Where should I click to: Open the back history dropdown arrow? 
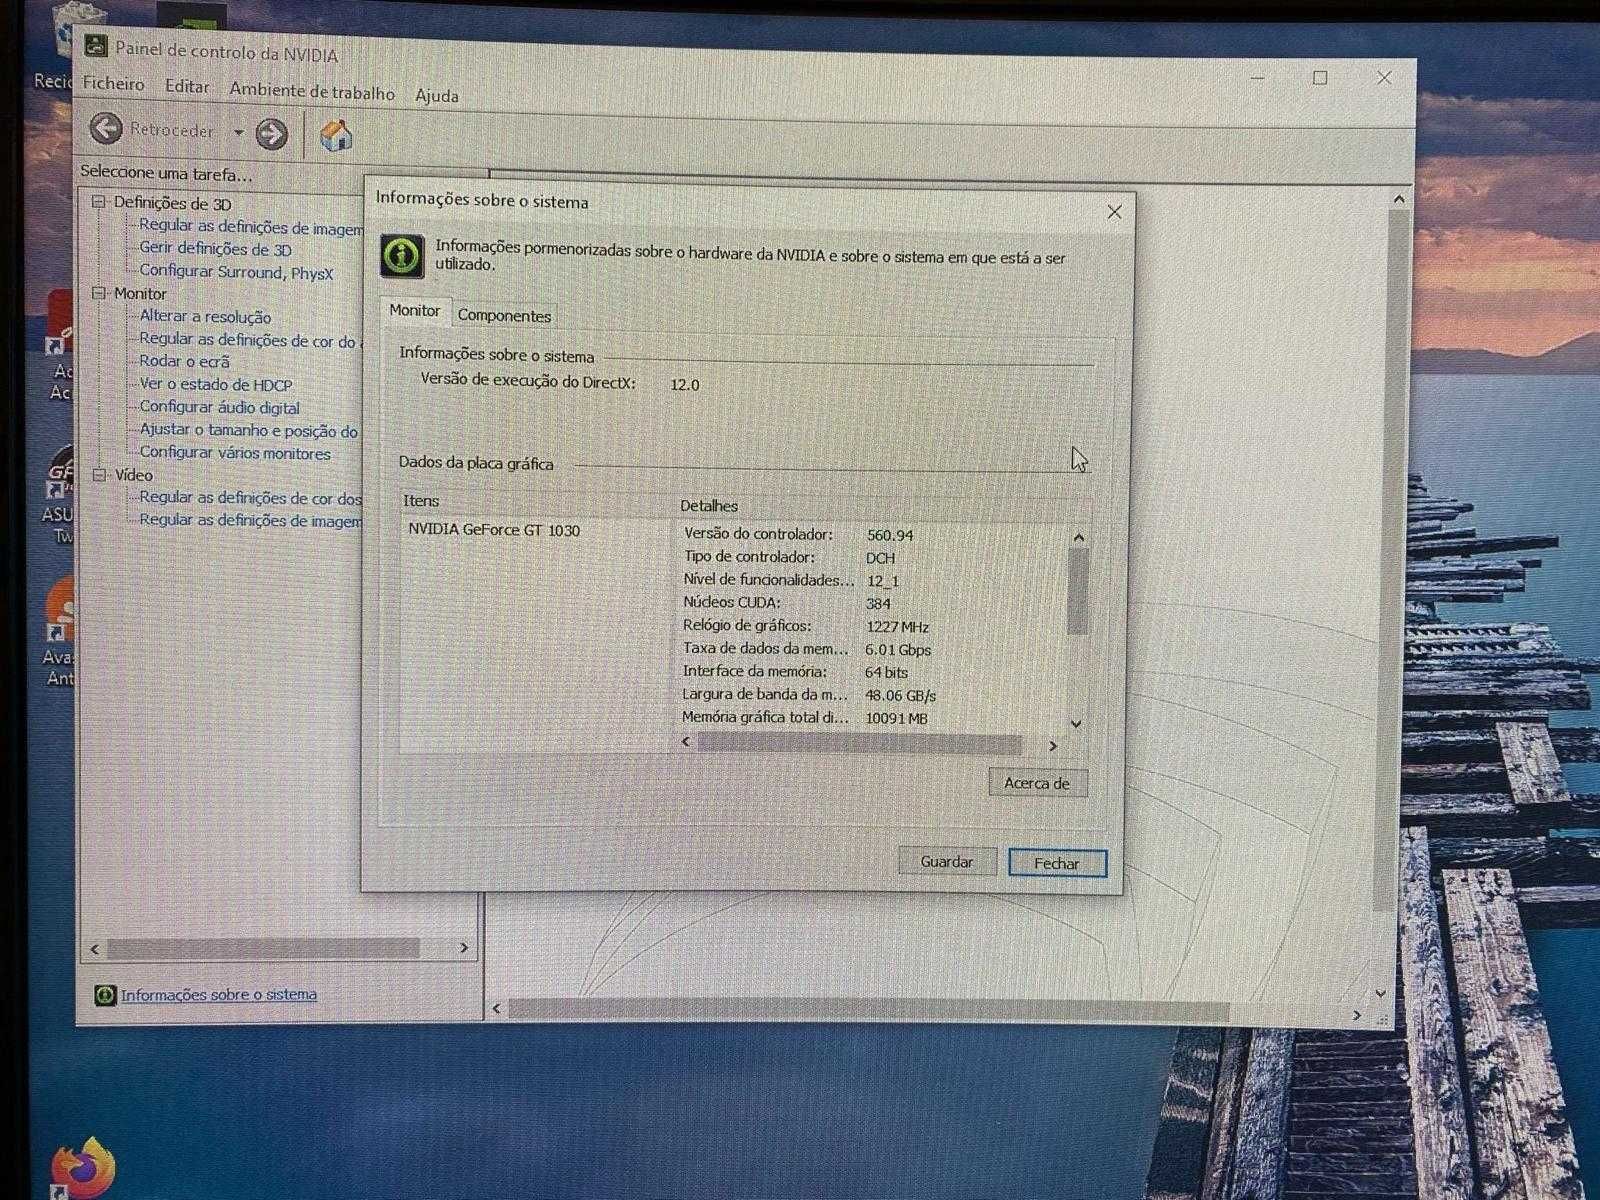(x=238, y=132)
